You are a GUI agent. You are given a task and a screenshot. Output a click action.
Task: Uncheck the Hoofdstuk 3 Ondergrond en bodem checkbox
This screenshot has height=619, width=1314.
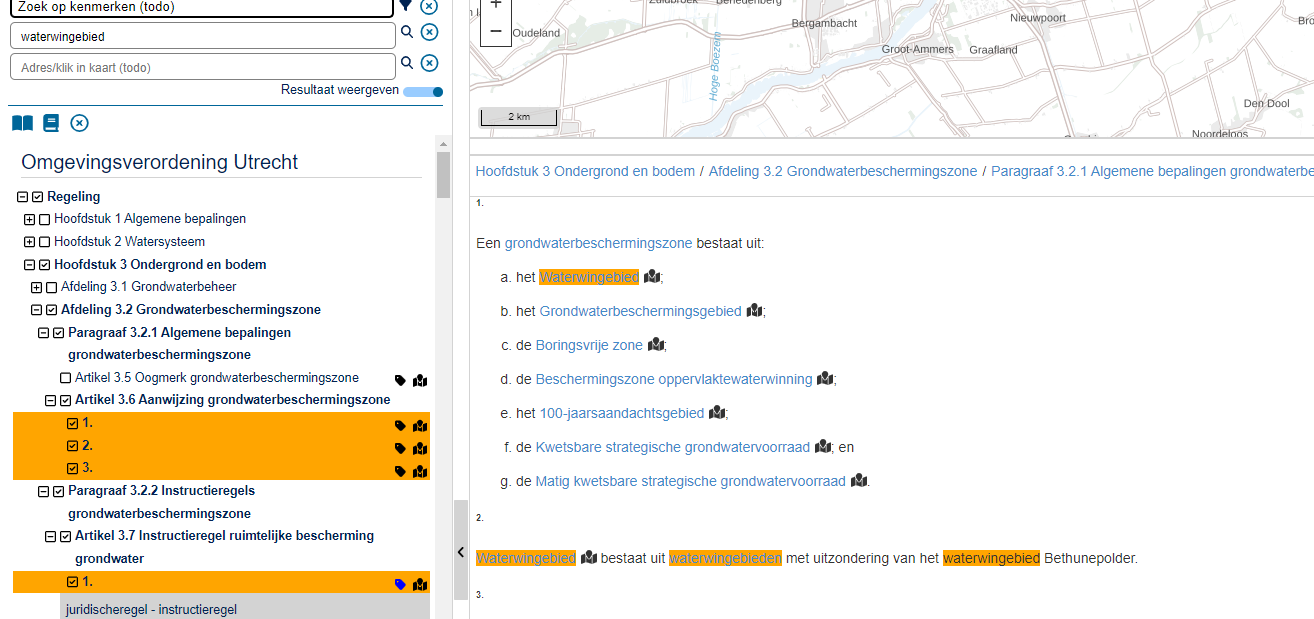[x=44, y=265]
